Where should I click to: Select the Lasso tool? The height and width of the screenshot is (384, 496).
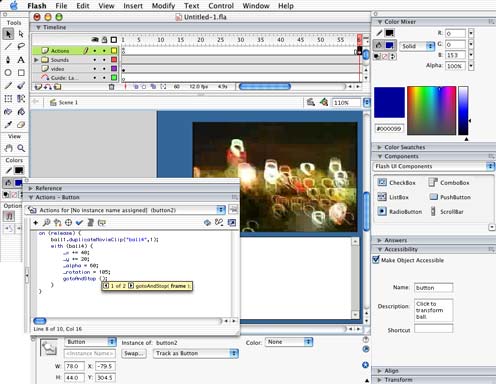click(x=21, y=46)
